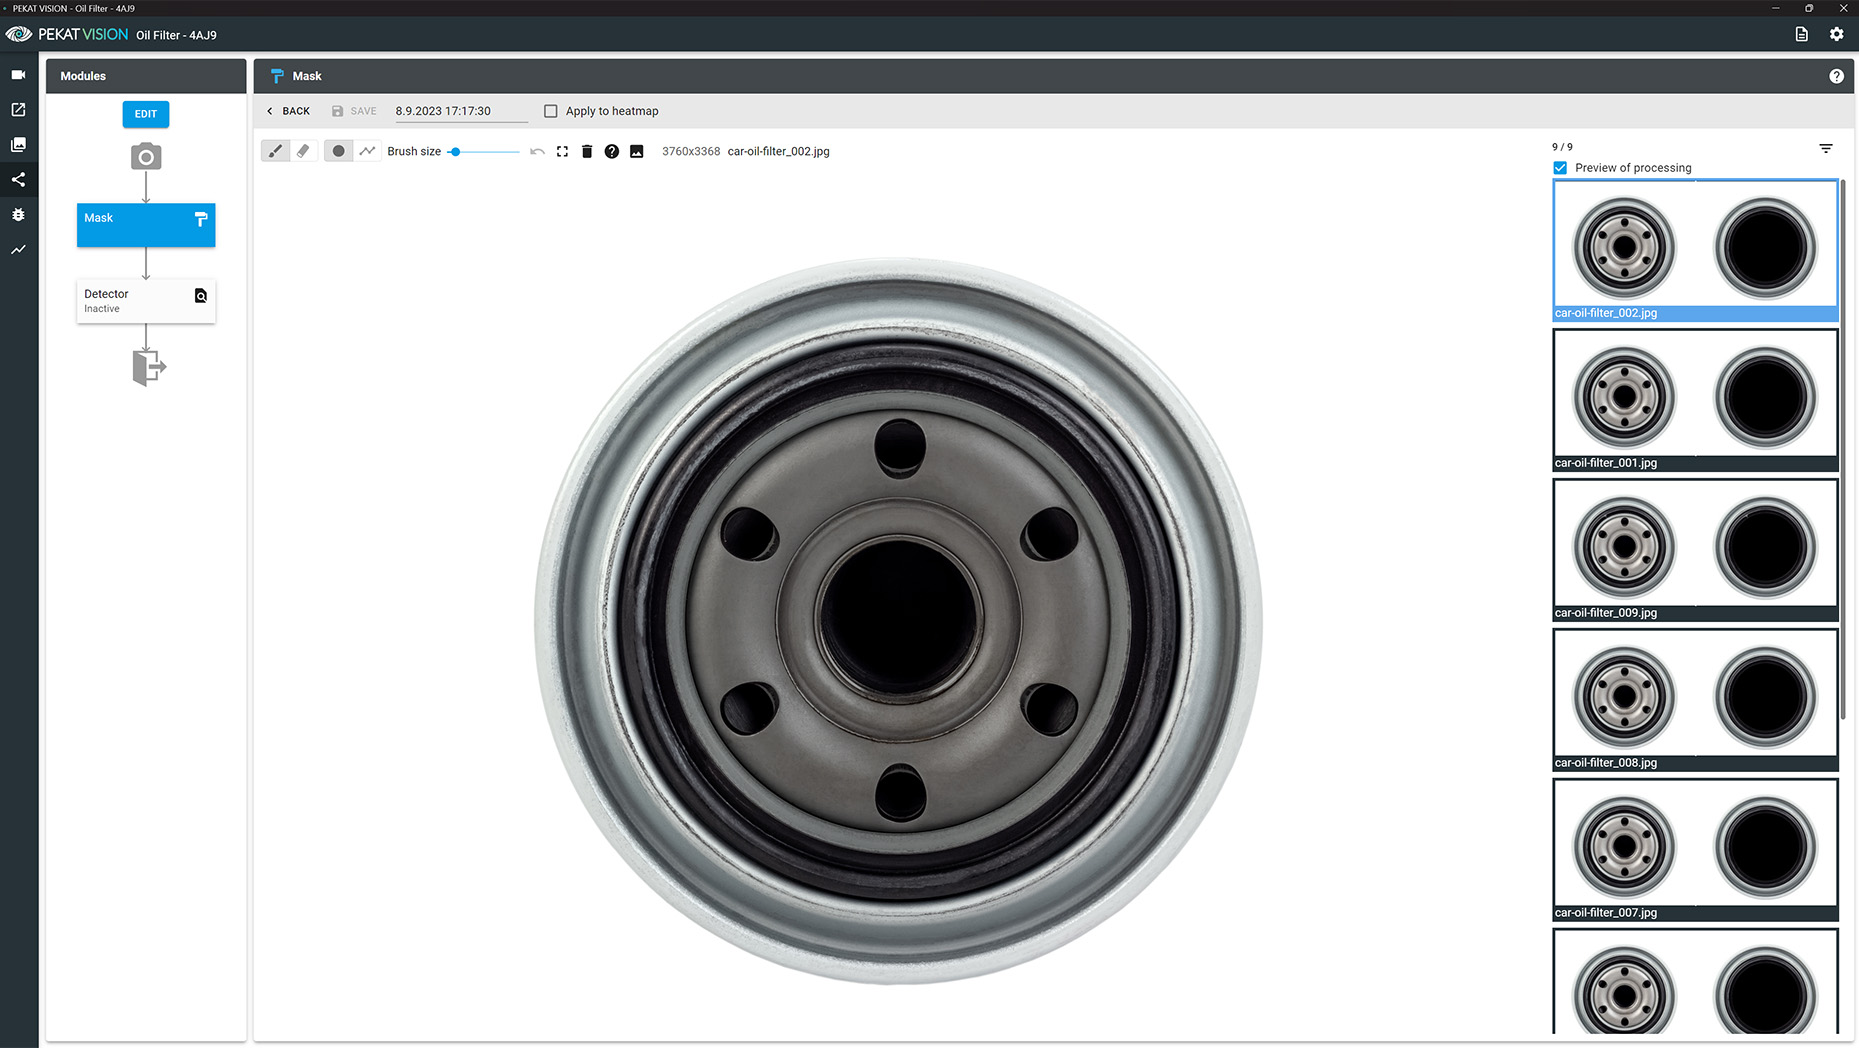Select thumbnail car-oil-filter_009.jpg
1859x1048 pixels.
(x=1695, y=549)
